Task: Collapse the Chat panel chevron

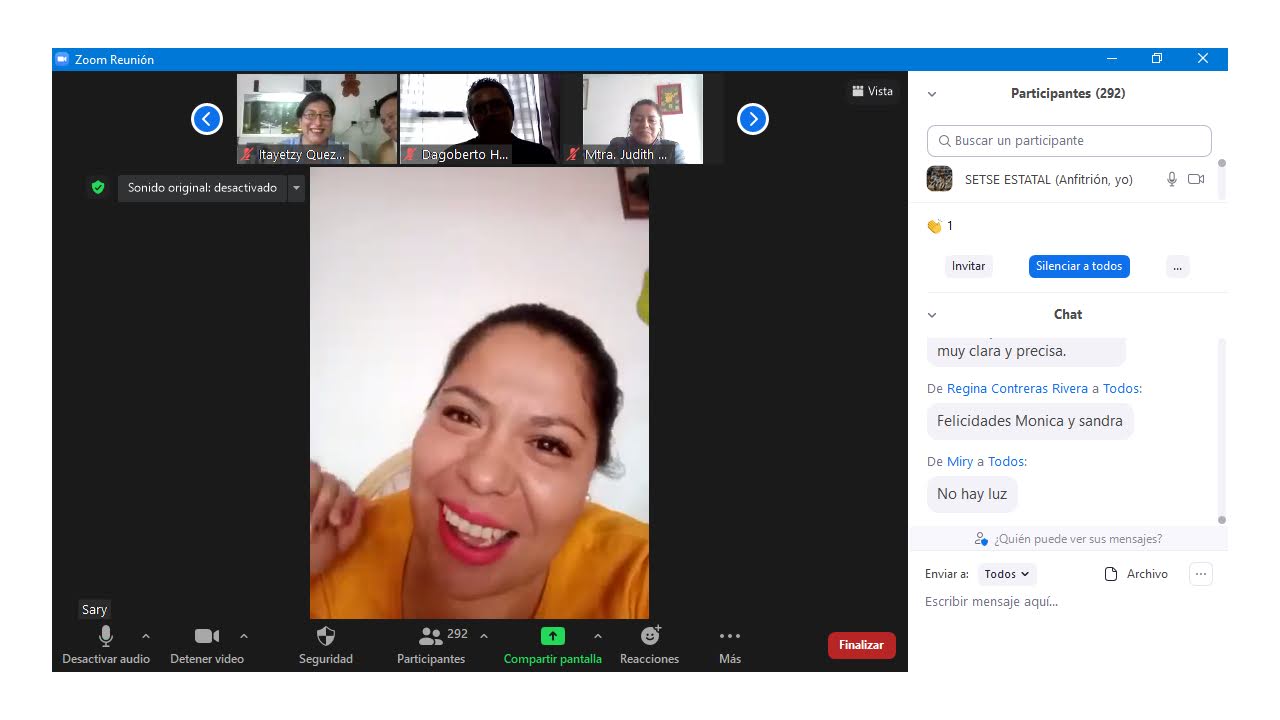Action: click(932, 315)
